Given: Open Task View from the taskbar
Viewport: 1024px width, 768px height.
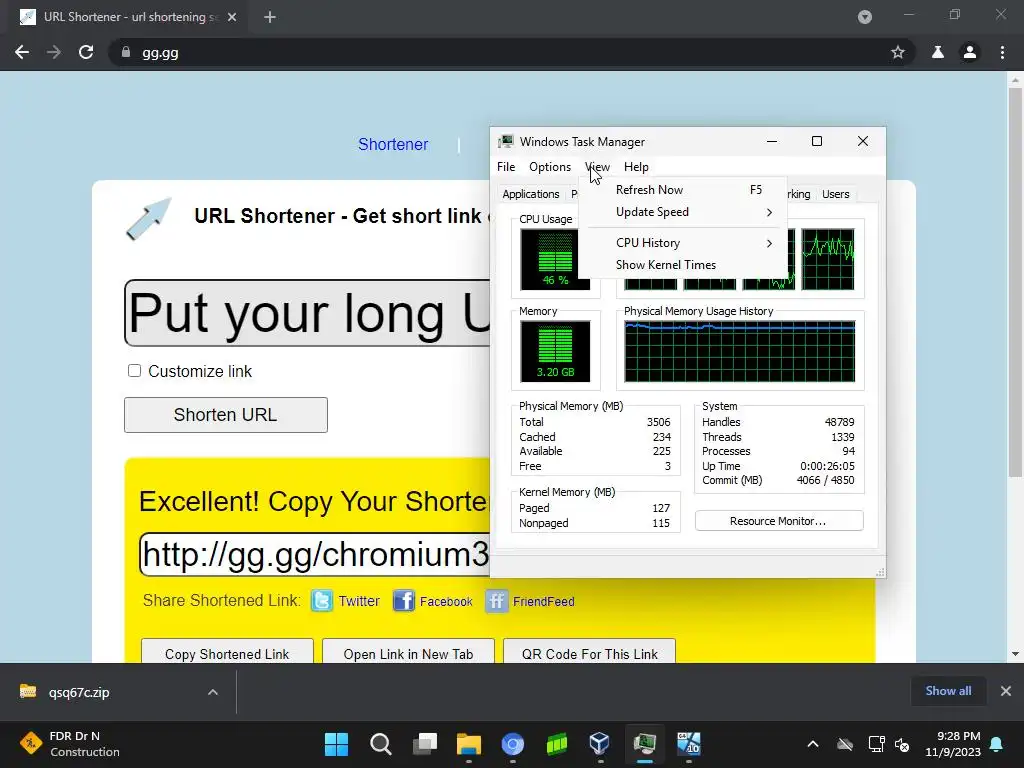Looking at the screenshot, I should tap(424, 744).
